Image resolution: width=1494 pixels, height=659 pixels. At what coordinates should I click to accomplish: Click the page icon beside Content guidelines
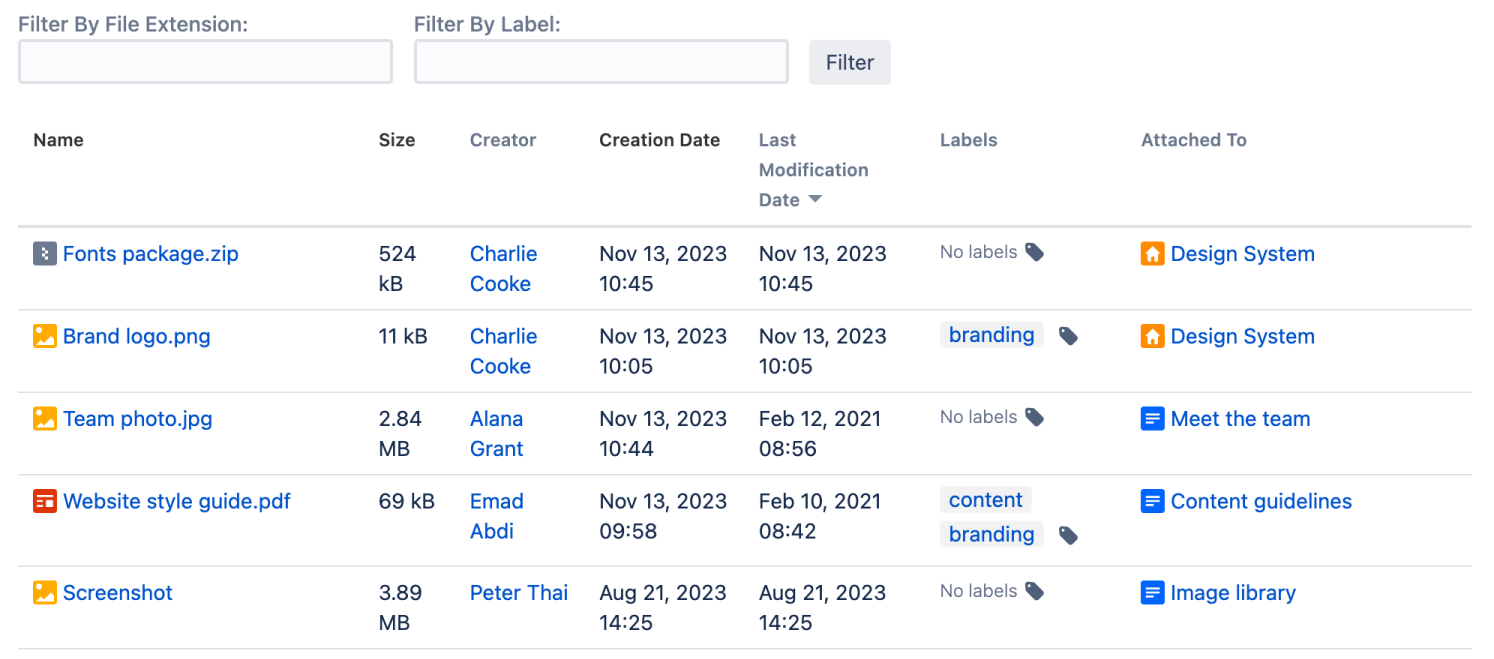(x=1153, y=501)
